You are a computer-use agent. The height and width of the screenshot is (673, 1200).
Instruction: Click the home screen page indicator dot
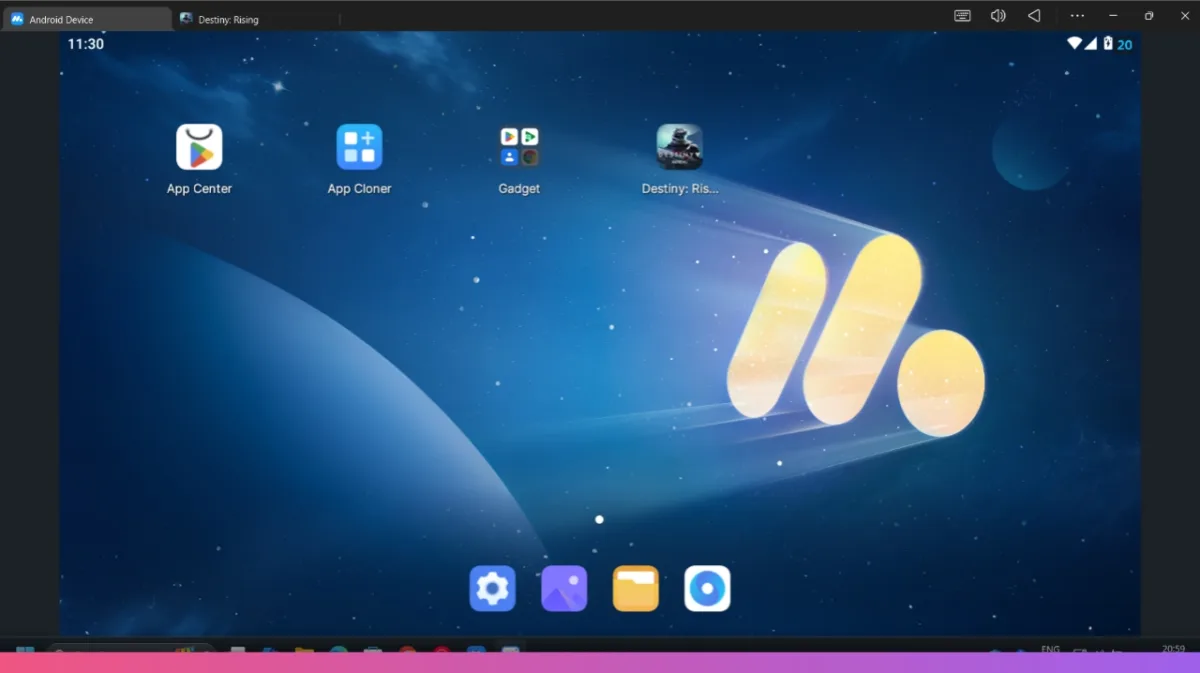click(599, 520)
